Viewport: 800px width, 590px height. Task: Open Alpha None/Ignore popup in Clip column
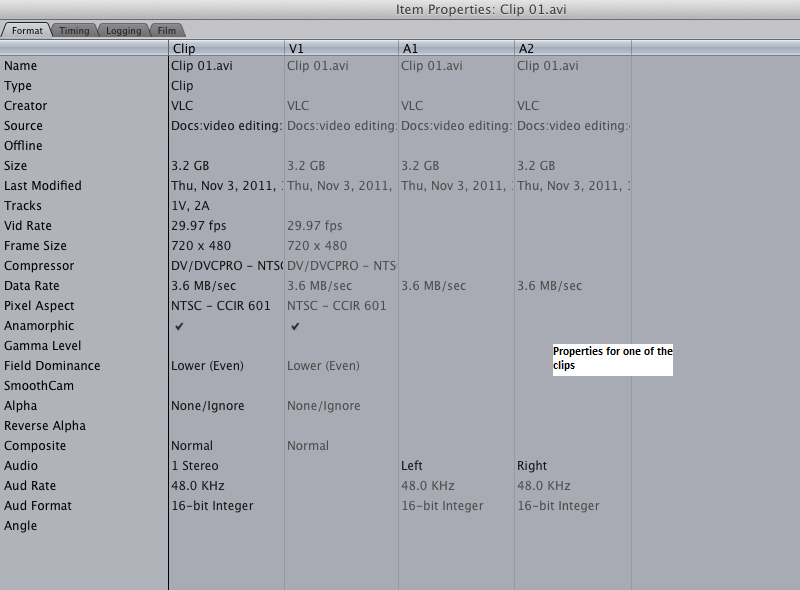coord(207,406)
